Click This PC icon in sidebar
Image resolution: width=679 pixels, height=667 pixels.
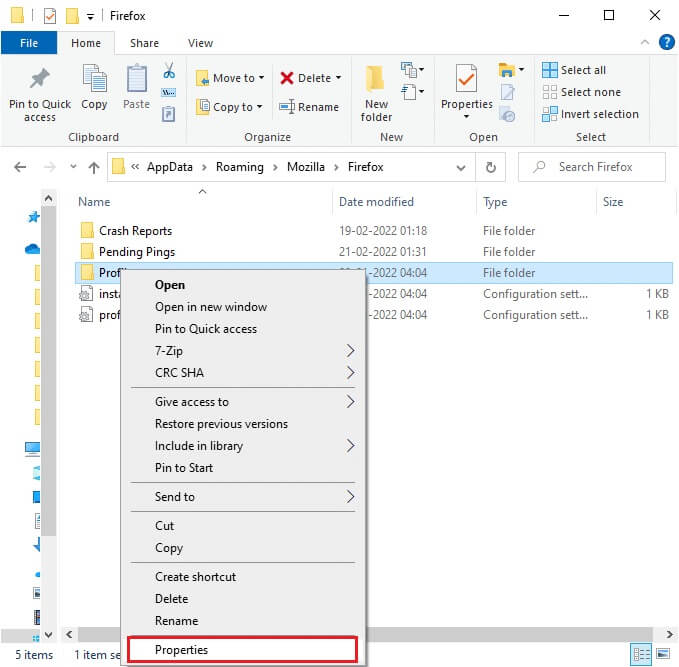[32, 449]
